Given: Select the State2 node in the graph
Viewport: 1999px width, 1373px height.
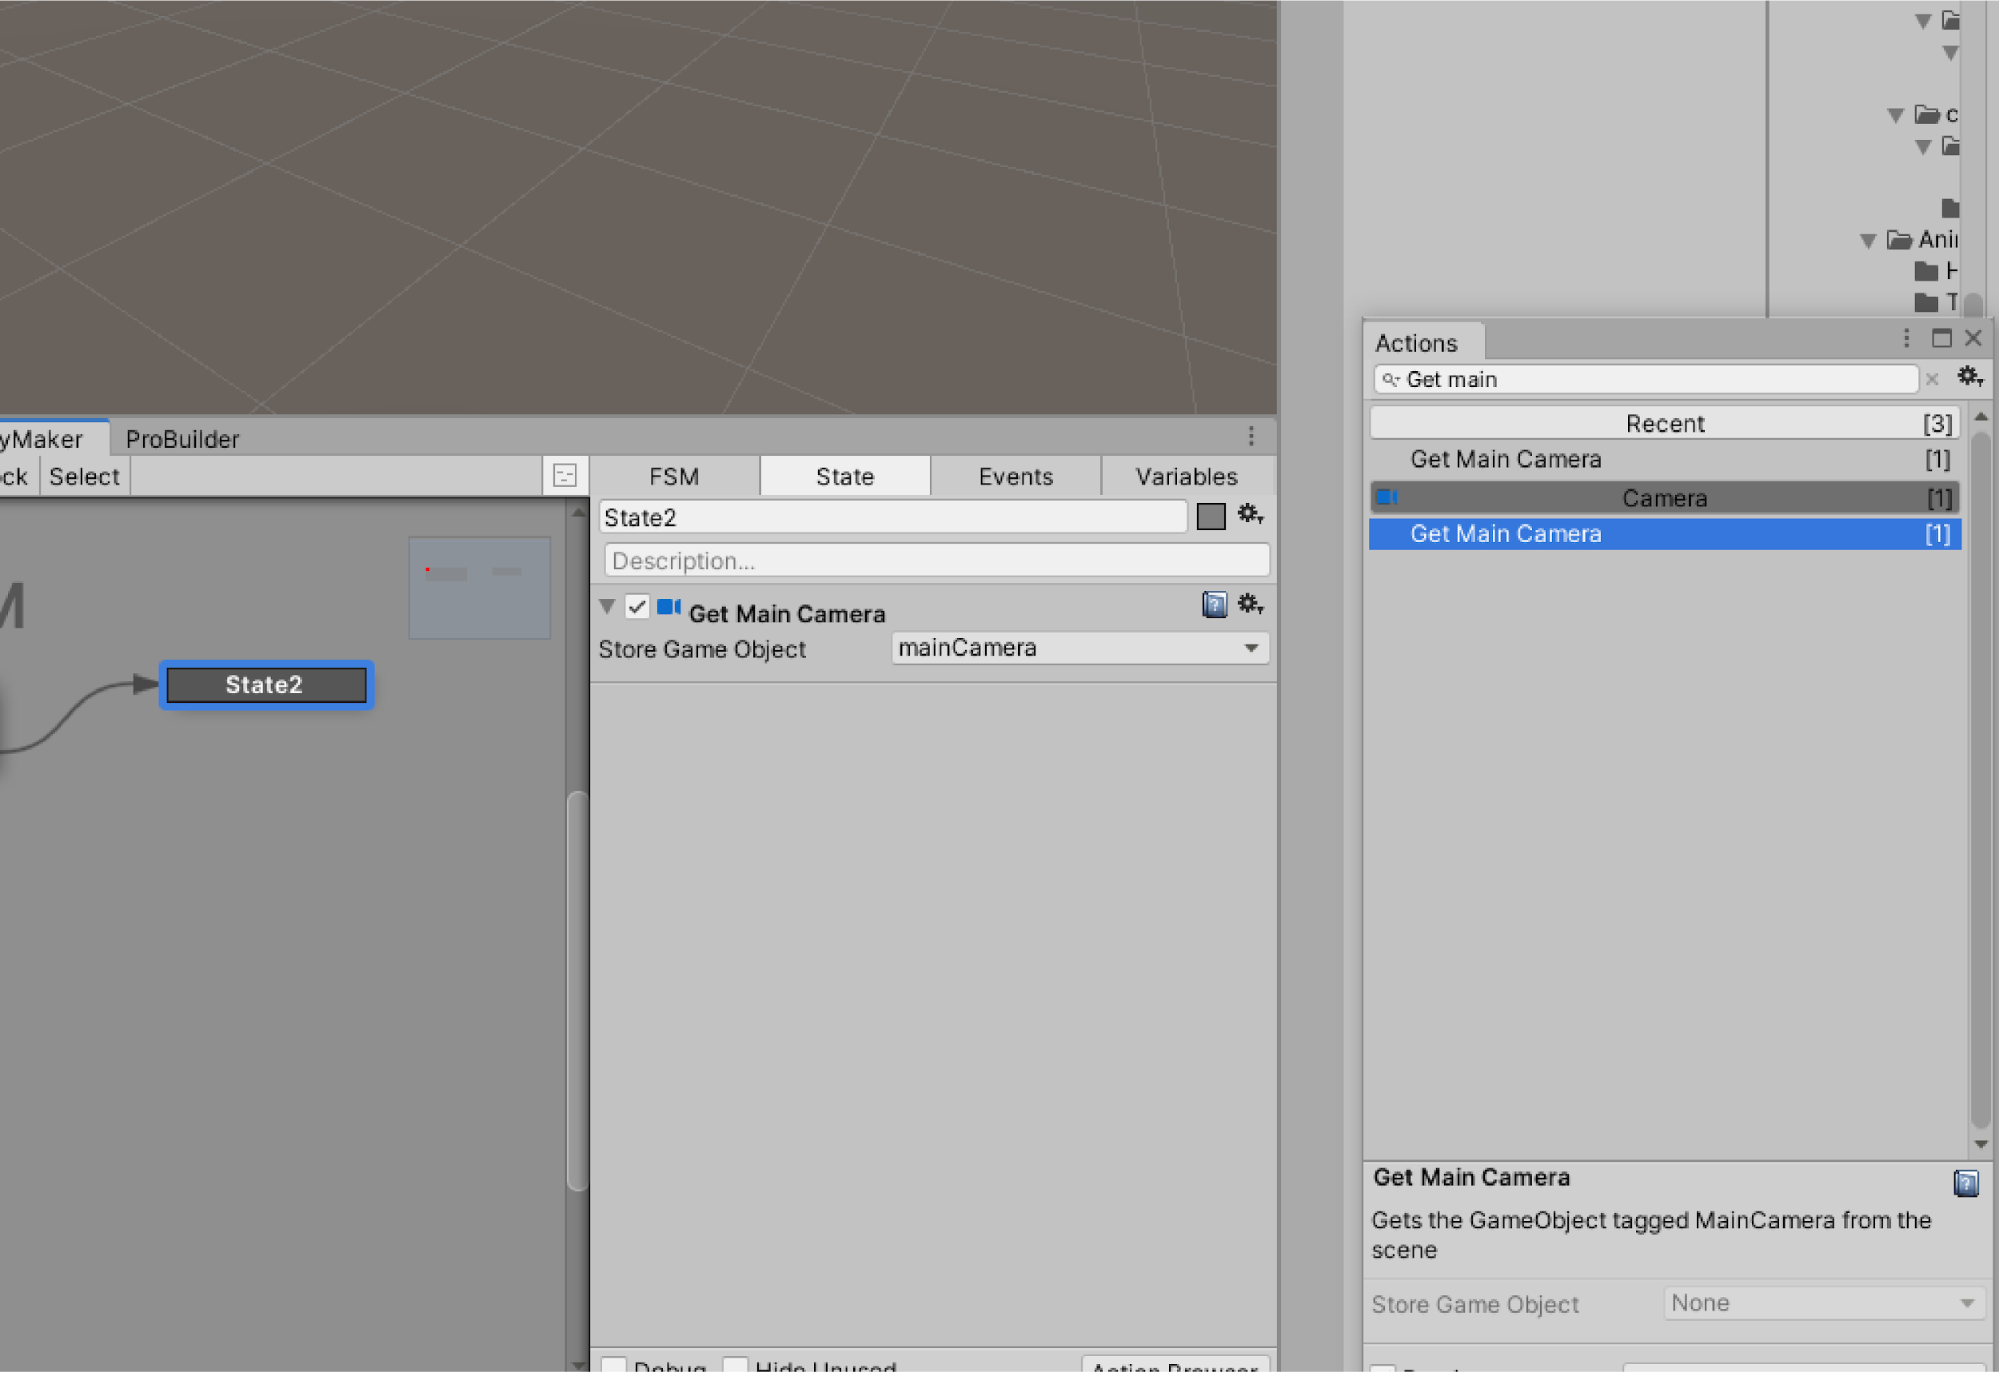Looking at the screenshot, I should [266, 685].
